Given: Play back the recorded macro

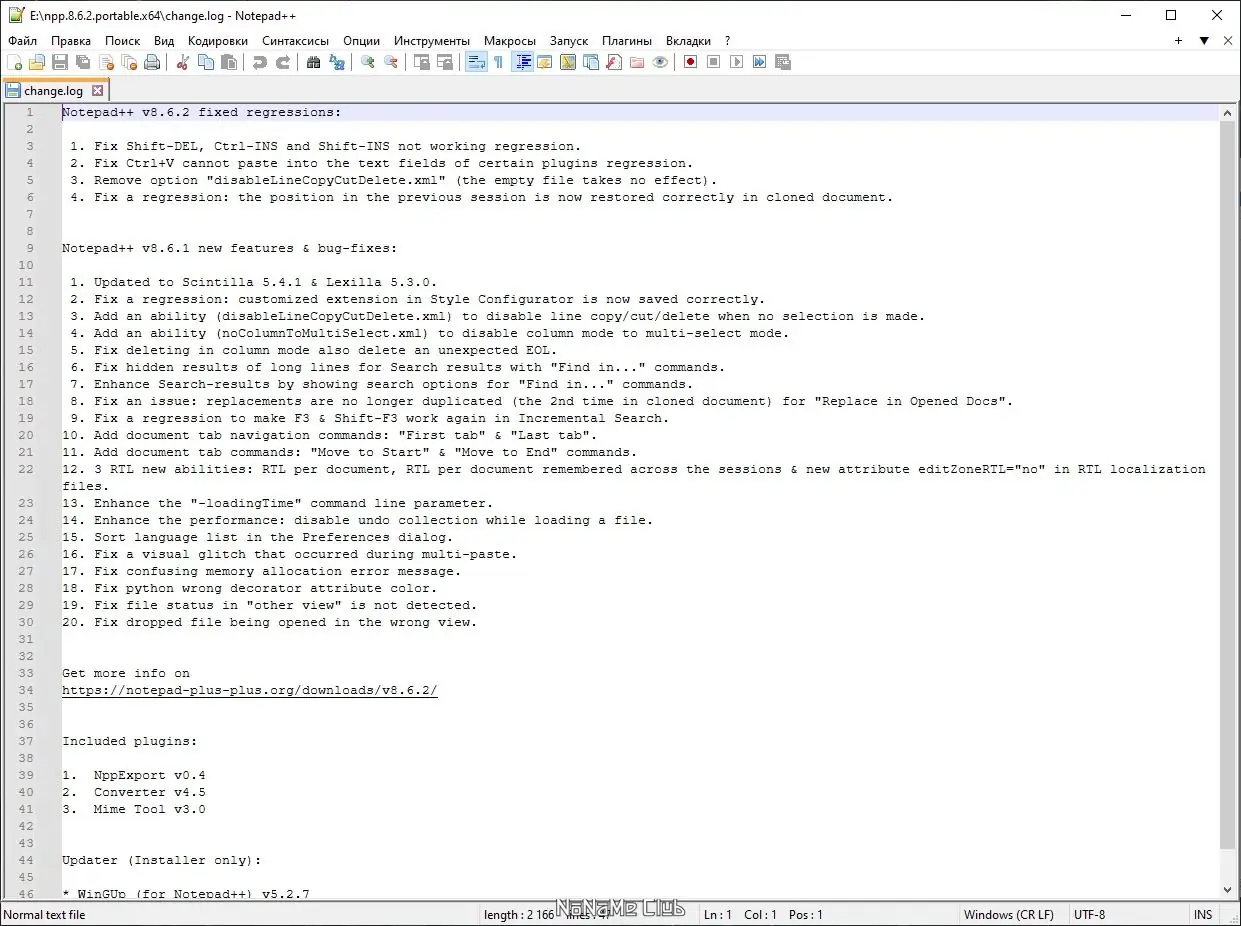Looking at the screenshot, I should tap(737, 62).
